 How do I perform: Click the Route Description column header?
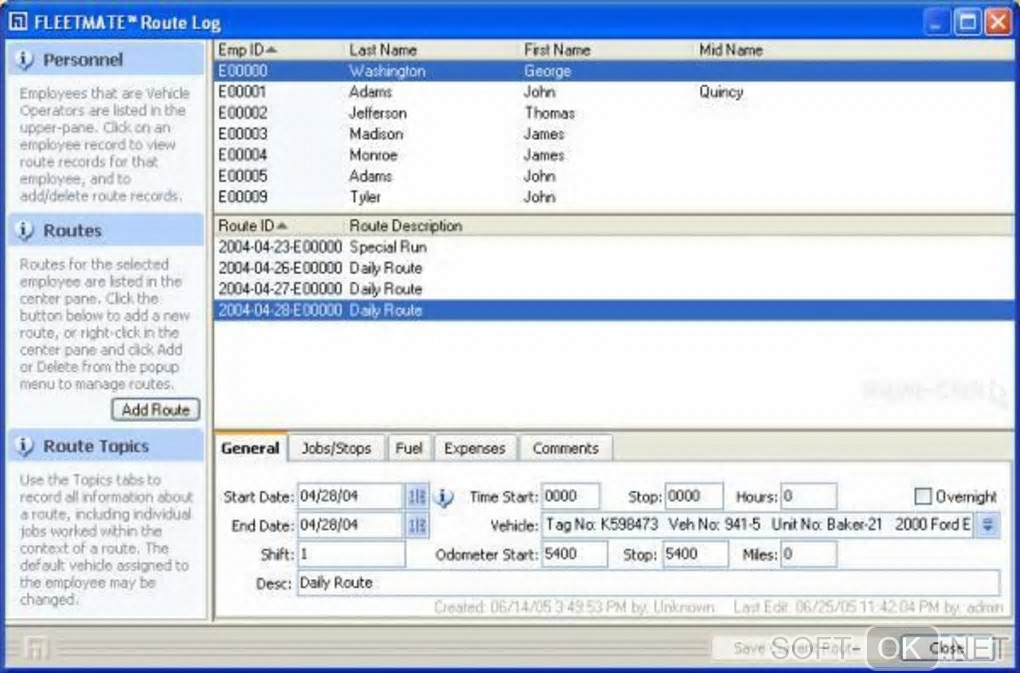pos(677,226)
